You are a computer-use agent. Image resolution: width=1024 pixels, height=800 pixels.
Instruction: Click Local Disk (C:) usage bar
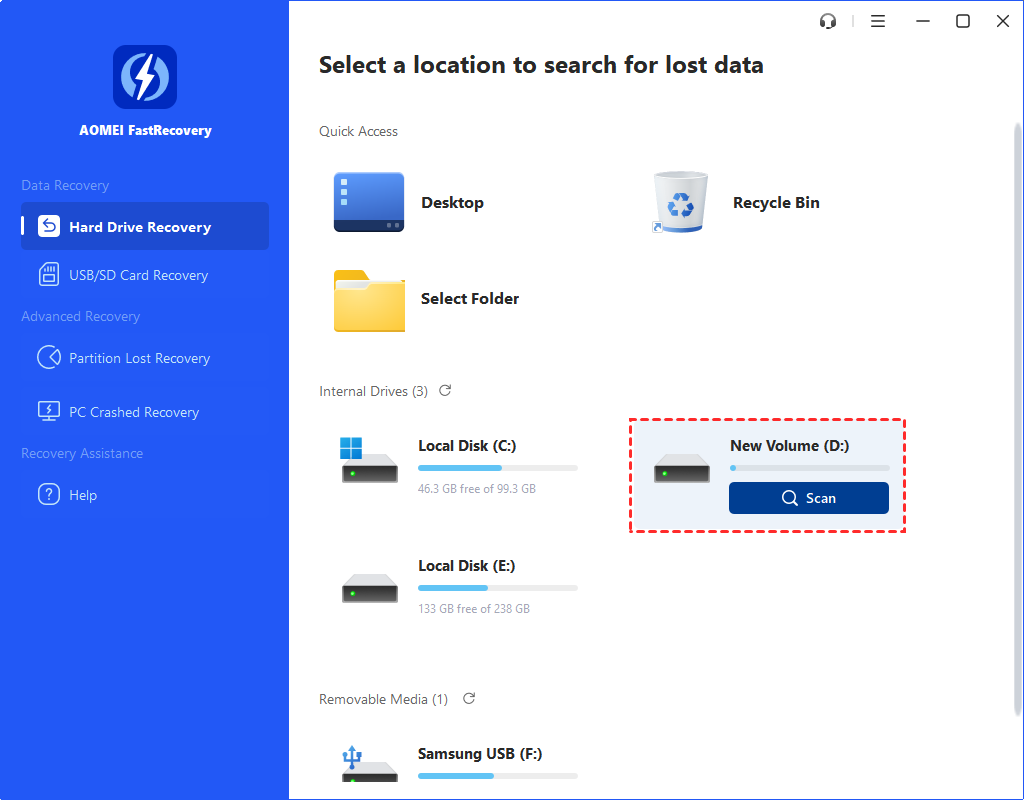click(498, 468)
